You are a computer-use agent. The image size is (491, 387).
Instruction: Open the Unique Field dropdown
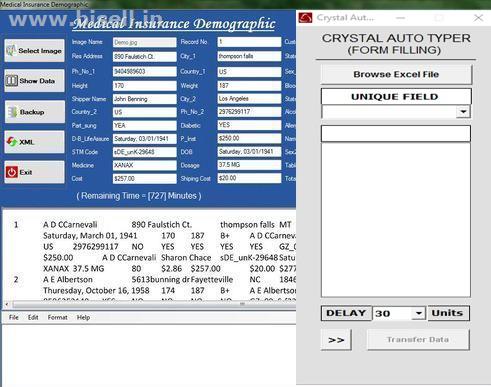pyautogui.click(x=463, y=112)
